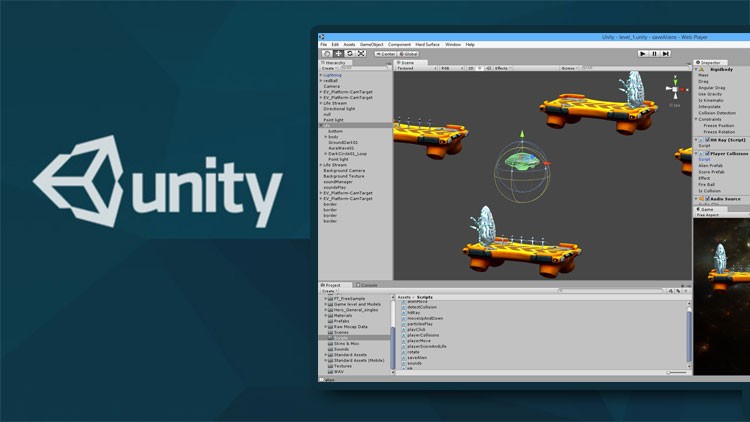
Task: Select the Scale transform tool
Action: coord(361,54)
